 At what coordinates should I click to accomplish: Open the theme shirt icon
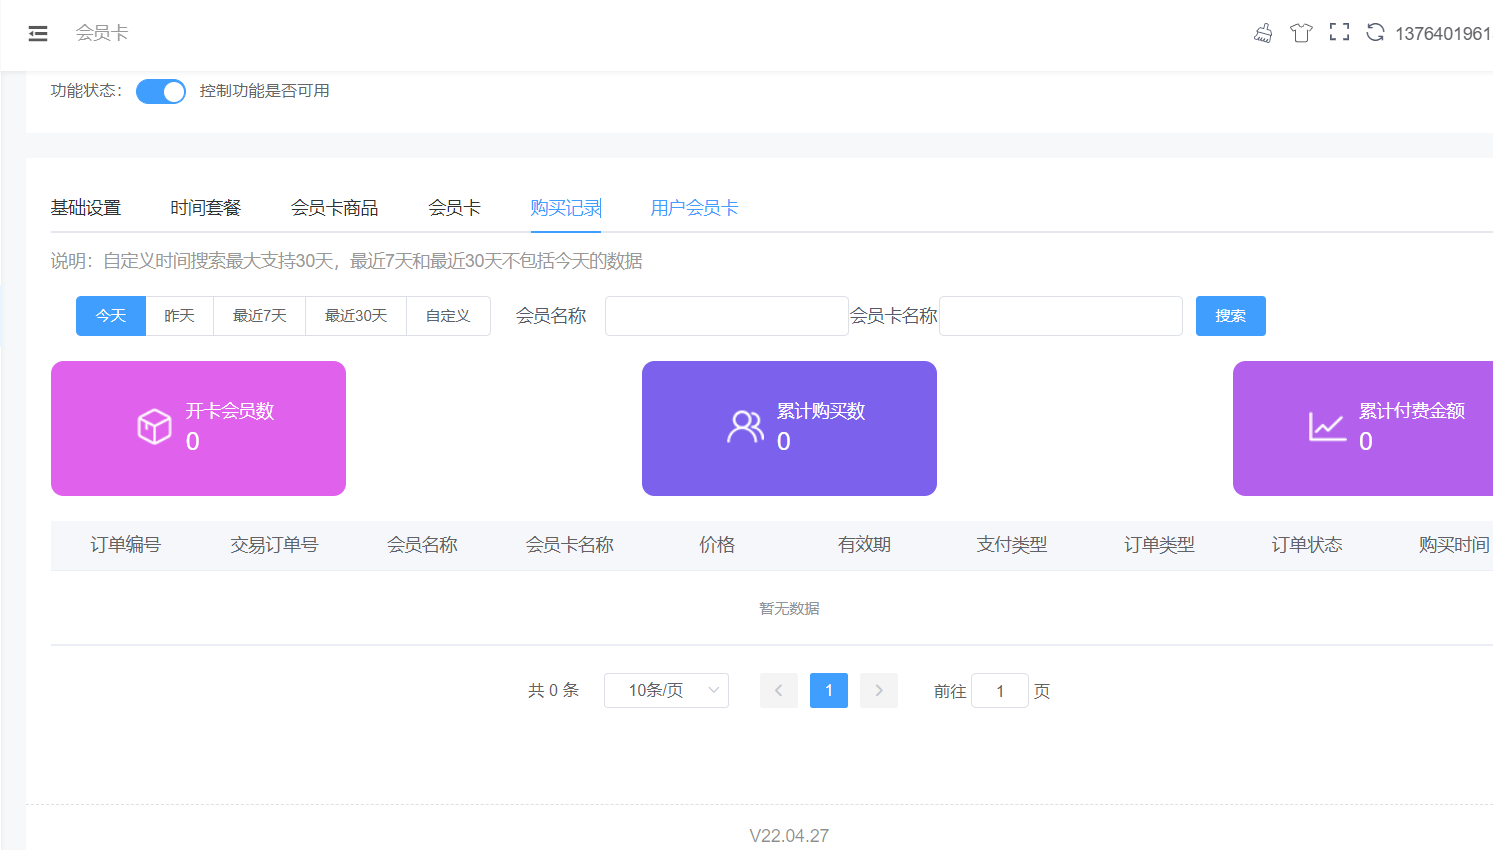pyautogui.click(x=1301, y=33)
